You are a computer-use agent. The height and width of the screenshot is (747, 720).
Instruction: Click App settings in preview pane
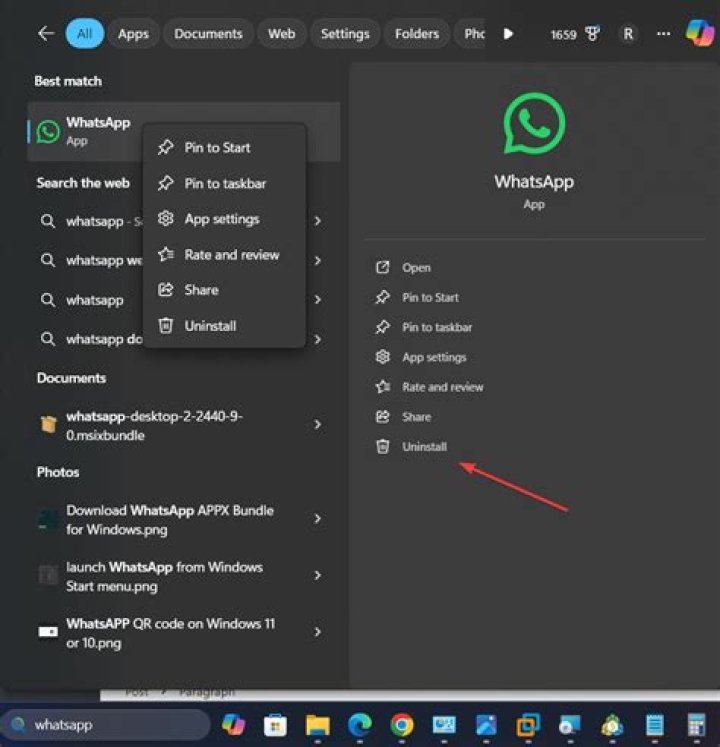click(x=421, y=357)
